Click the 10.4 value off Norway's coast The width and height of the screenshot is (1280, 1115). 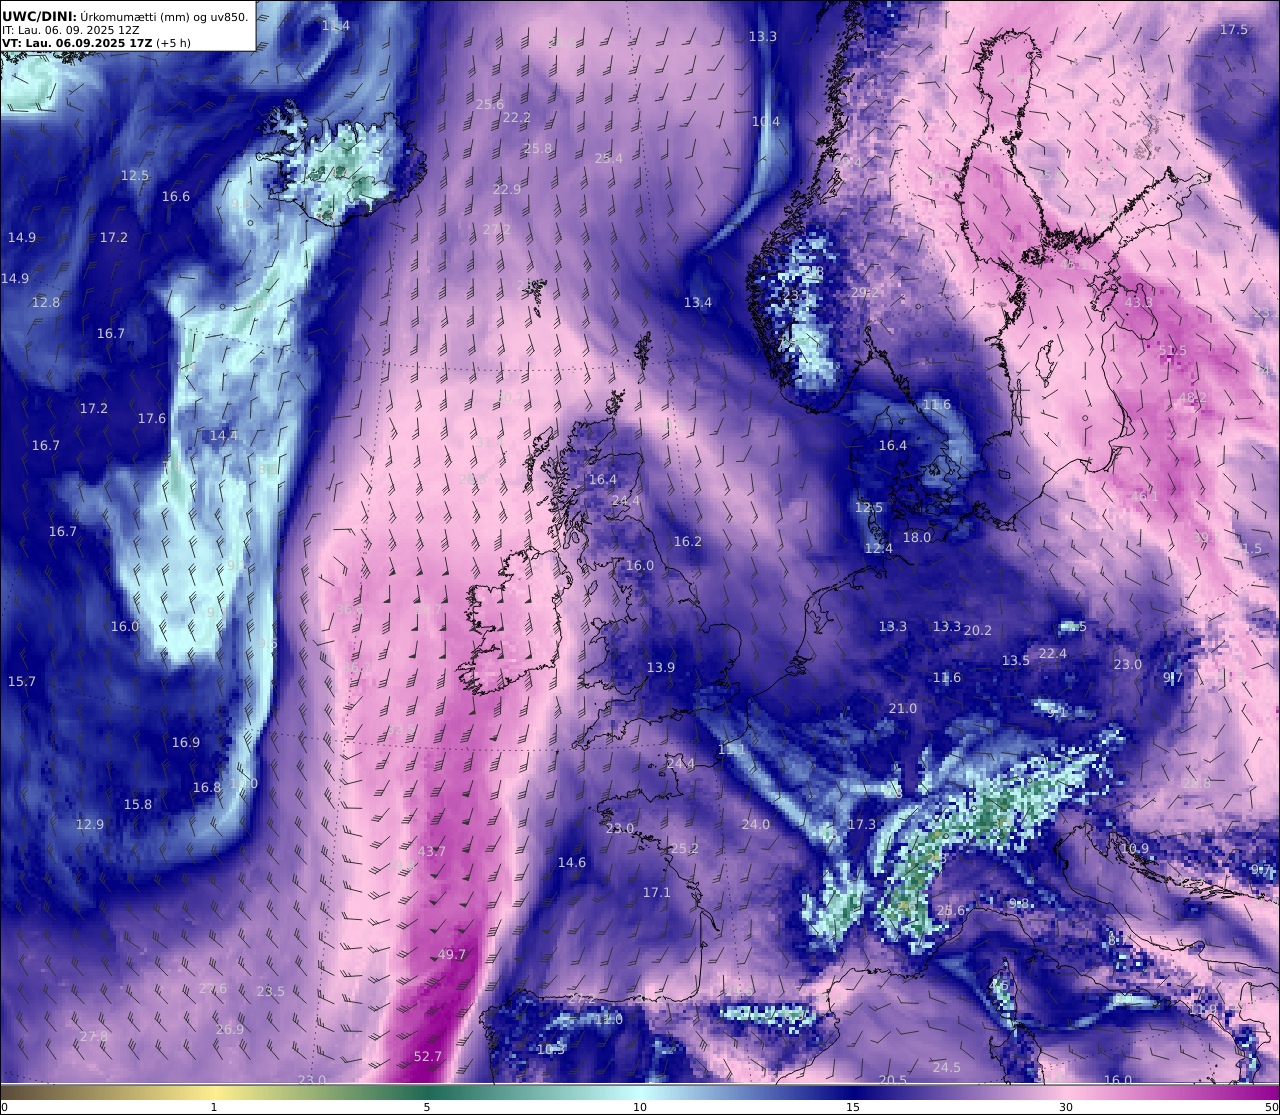765,121
